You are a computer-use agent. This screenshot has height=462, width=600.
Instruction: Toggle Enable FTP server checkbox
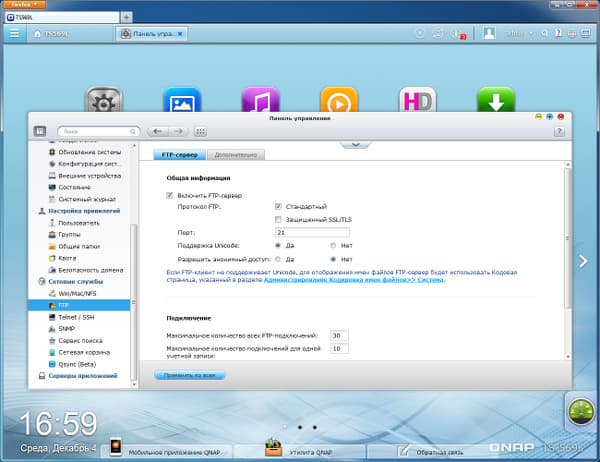coord(170,196)
